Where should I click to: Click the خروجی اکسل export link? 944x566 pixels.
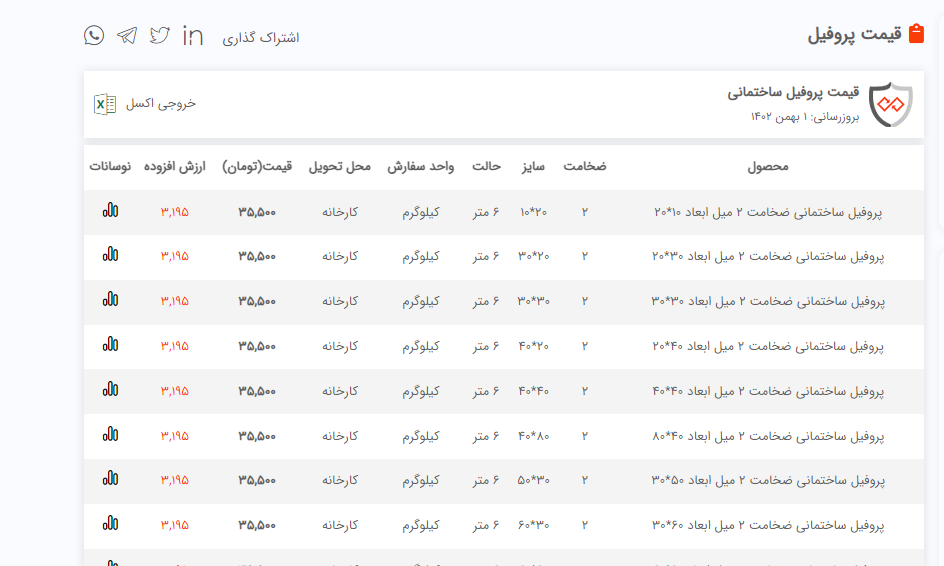[x=161, y=104]
